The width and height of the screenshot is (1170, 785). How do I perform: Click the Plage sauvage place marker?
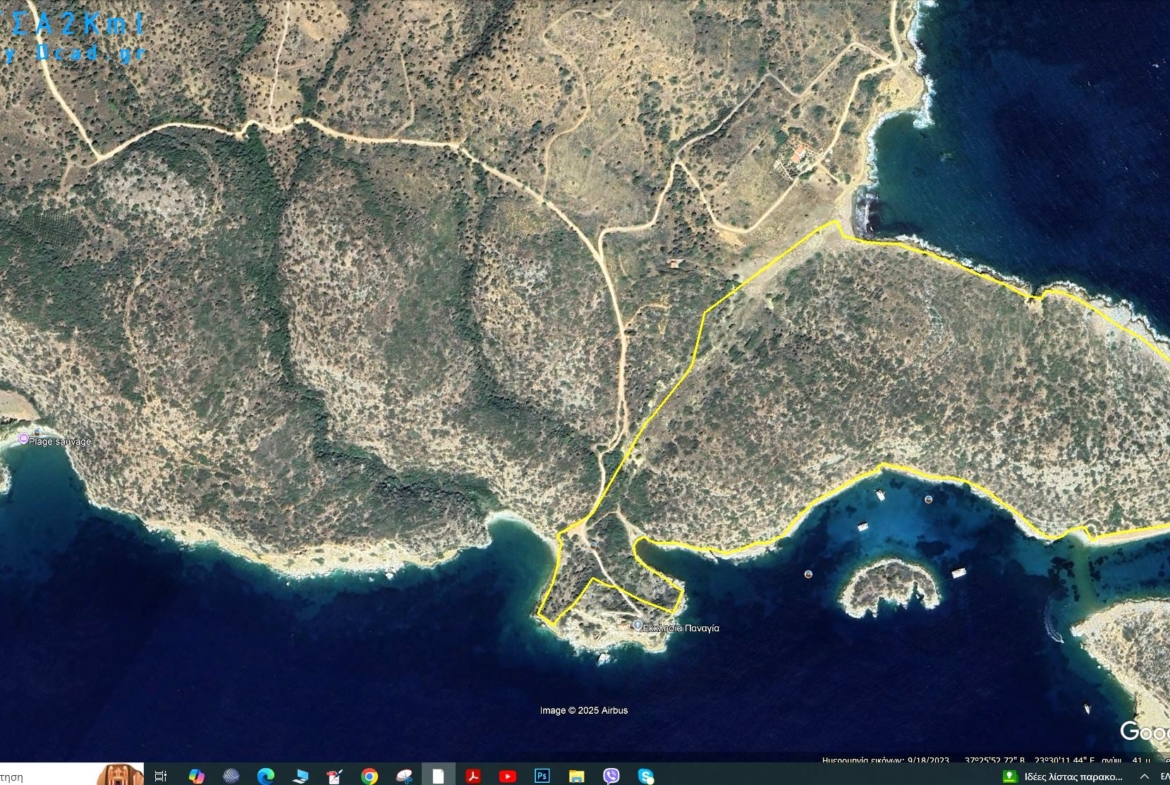pos(23,439)
